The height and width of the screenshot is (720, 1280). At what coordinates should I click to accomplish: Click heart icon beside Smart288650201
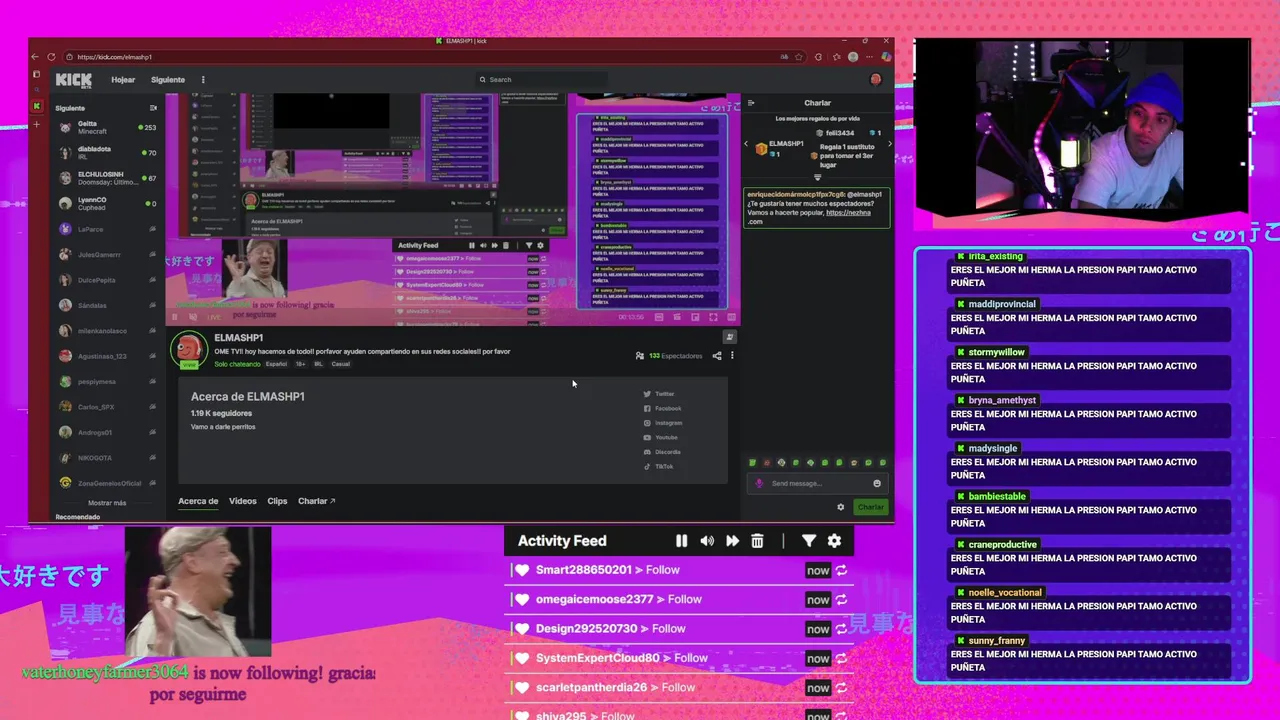point(521,570)
